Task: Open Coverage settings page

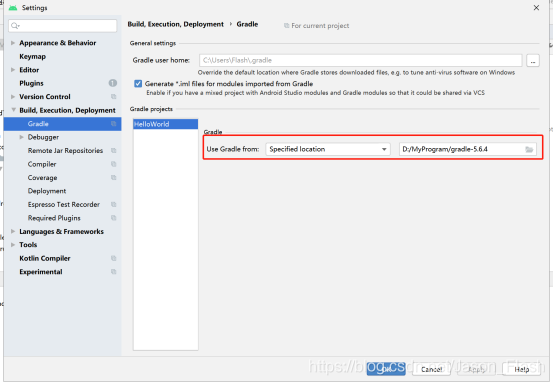Action: pyautogui.click(x=42, y=177)
